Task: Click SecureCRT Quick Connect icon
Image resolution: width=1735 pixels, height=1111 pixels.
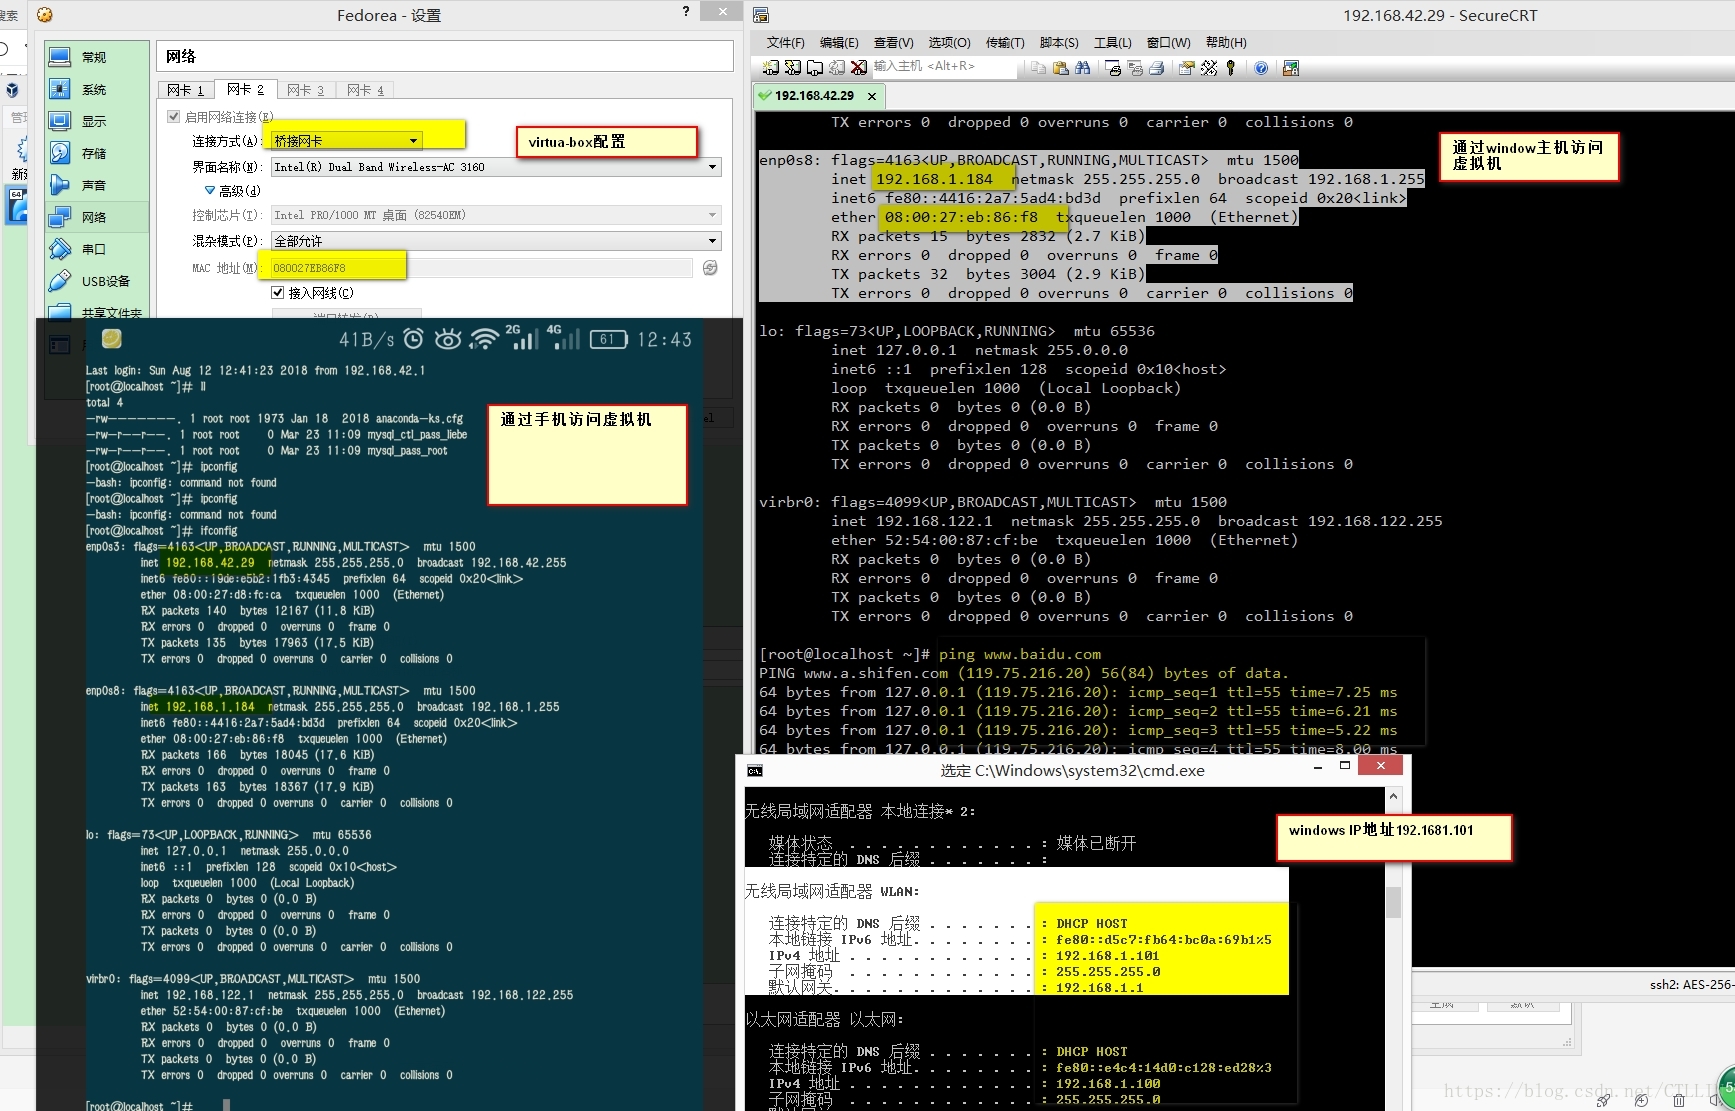Action: (x=793, y=68)
